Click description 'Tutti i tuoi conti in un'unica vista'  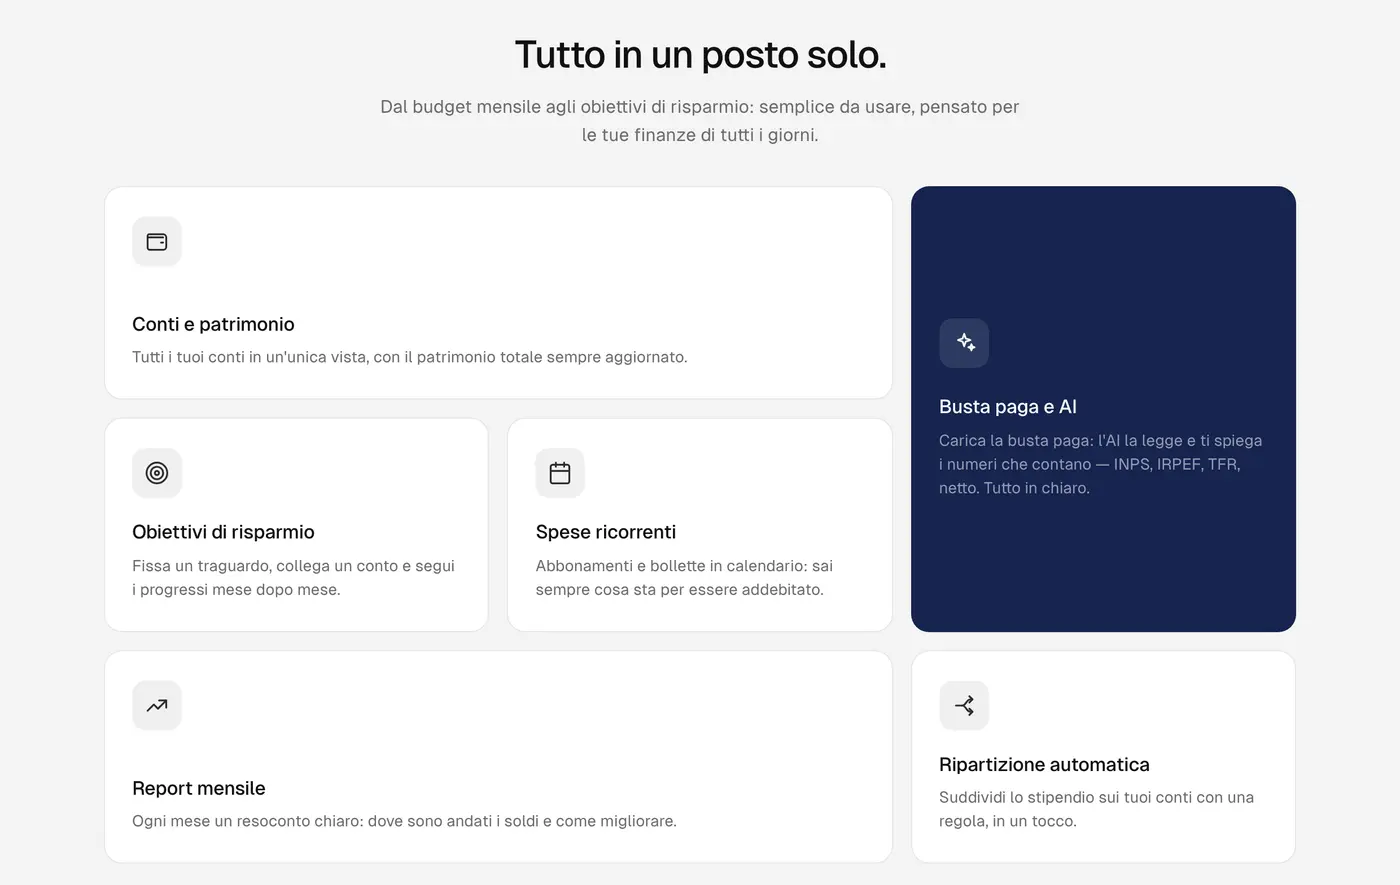[x=410, y=357]
